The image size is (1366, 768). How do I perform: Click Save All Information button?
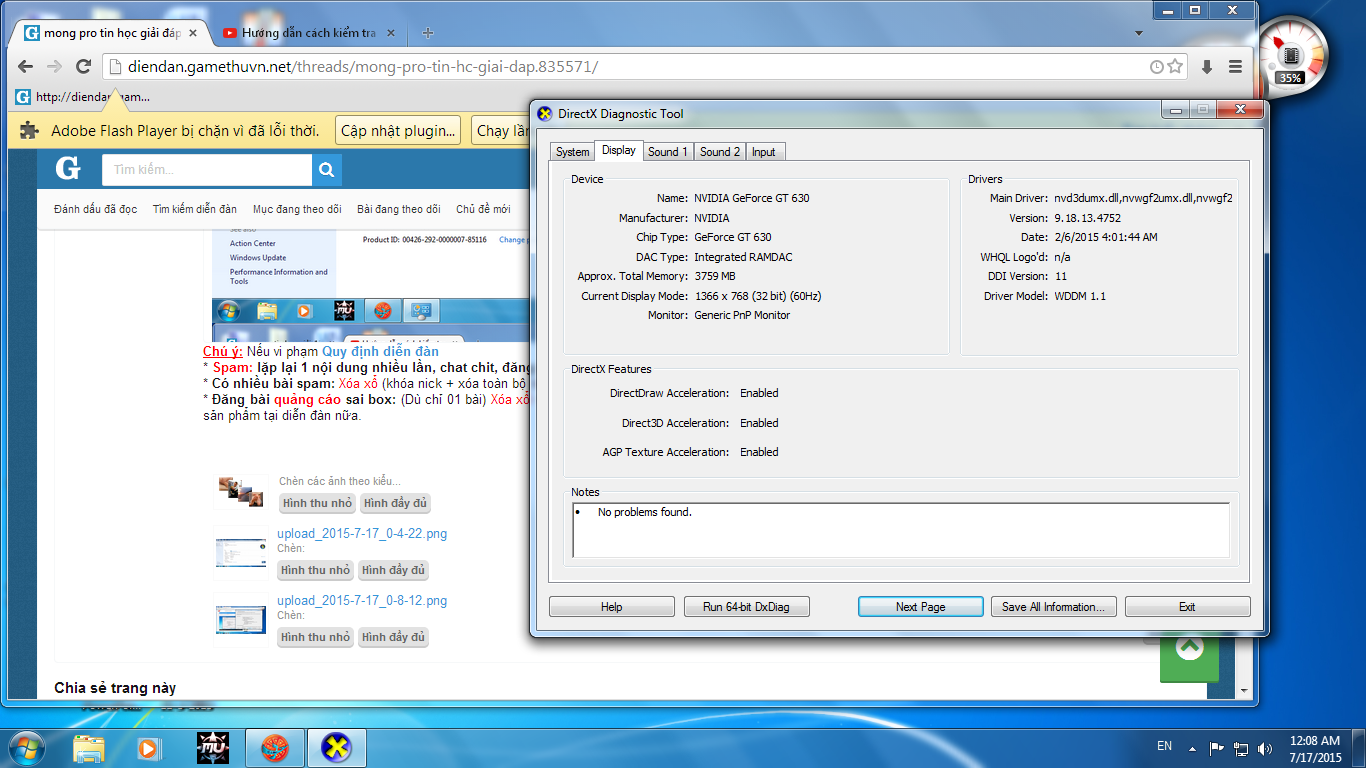click(x=1053, y=607)
